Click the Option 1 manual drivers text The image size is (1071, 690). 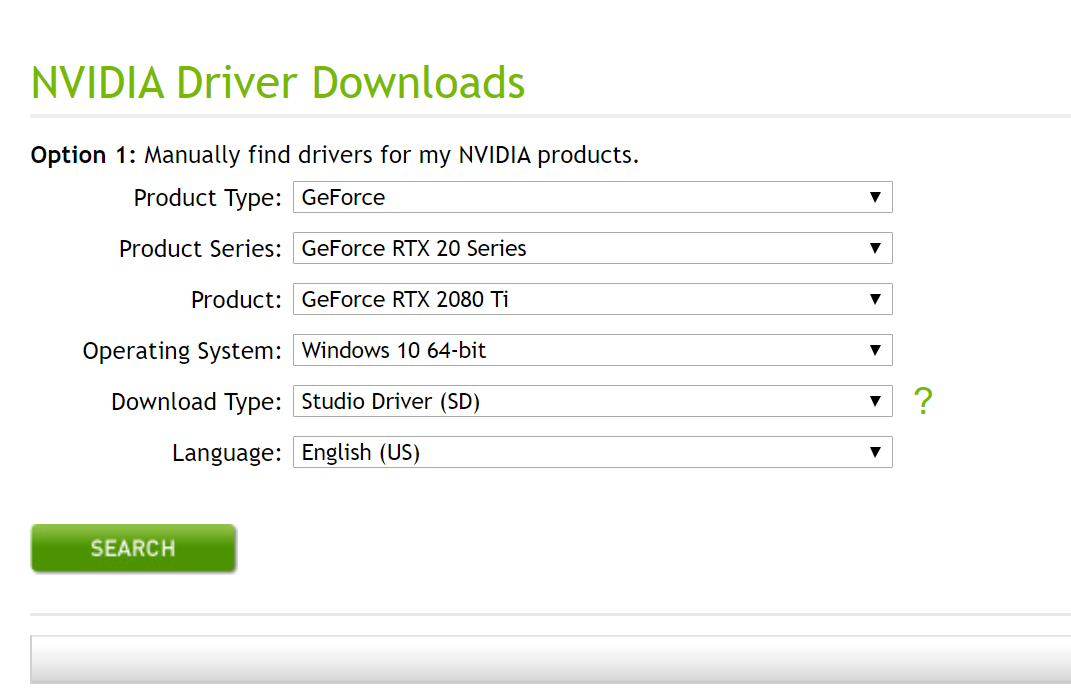(x=335, y=155)
